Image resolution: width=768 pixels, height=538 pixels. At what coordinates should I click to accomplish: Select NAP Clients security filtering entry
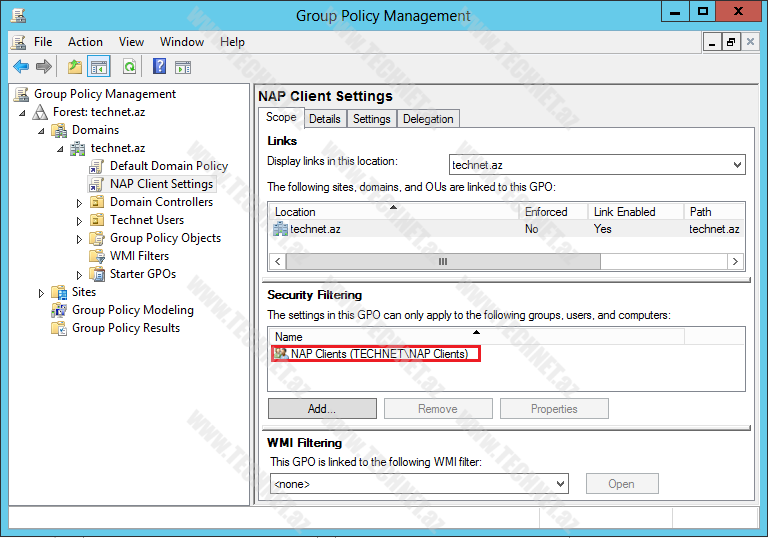378,354
